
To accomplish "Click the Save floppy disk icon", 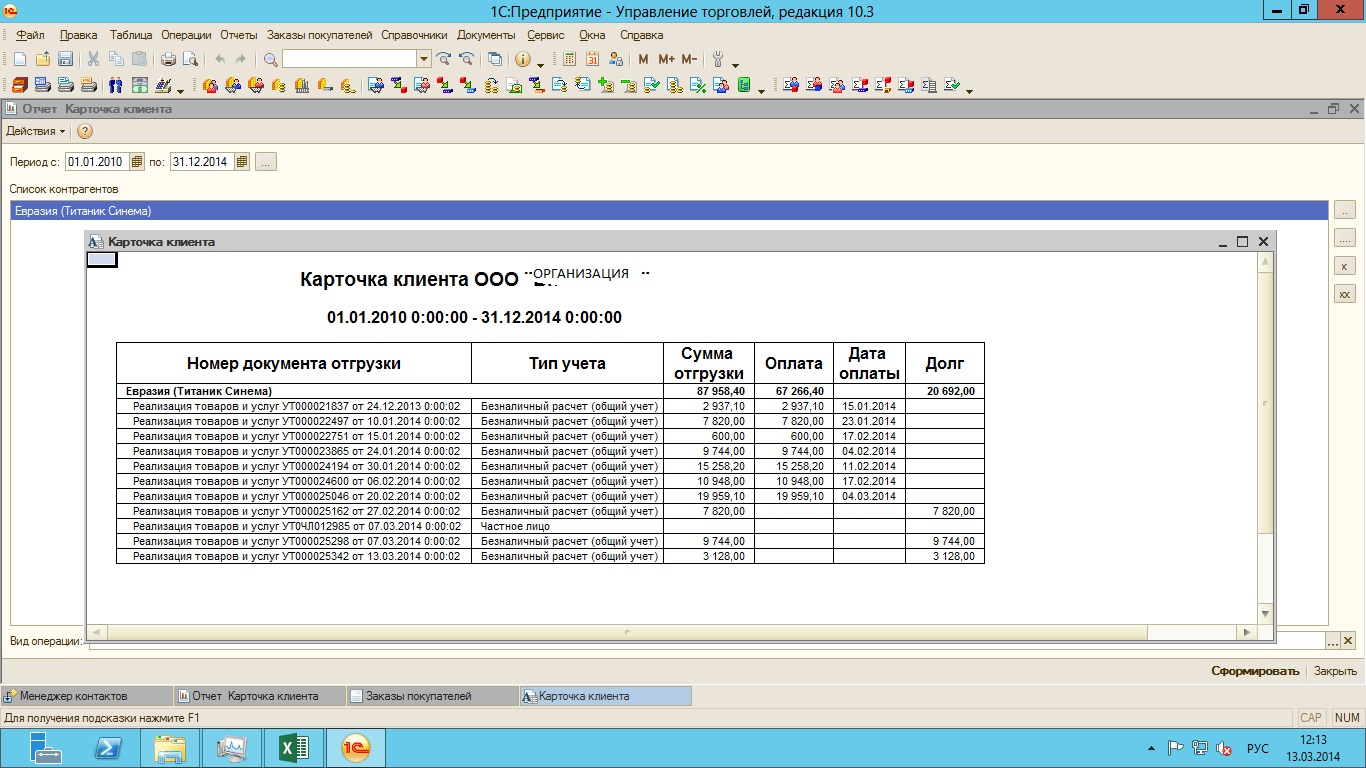I will pyautogui.click(x=65, y=60).
